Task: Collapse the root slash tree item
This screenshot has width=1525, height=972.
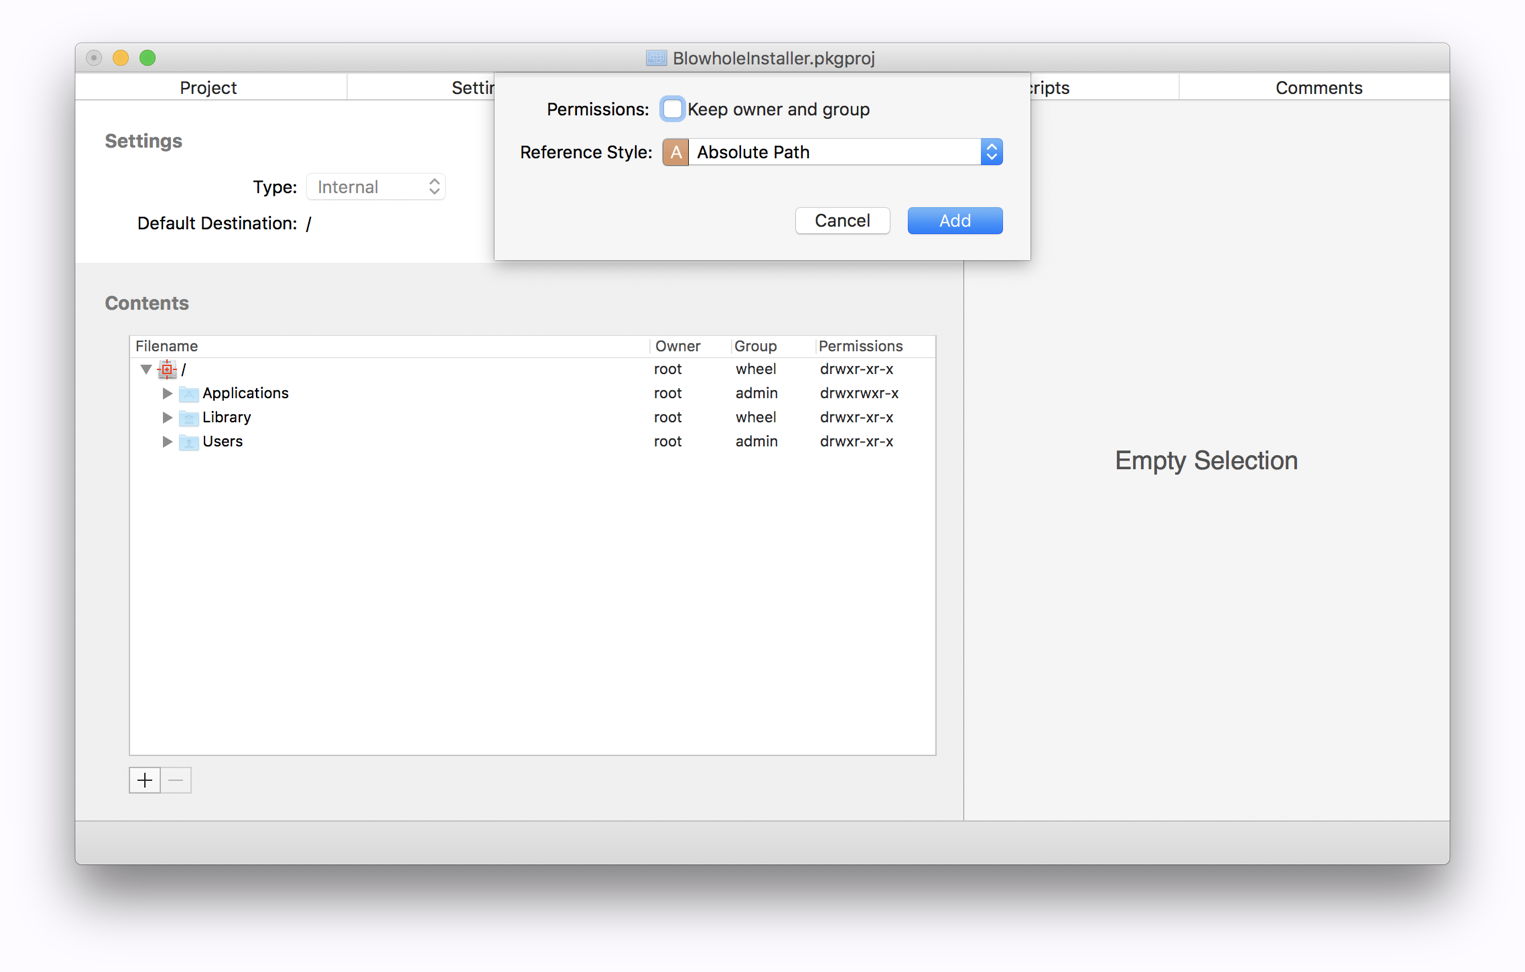Action: click(146, 369)
